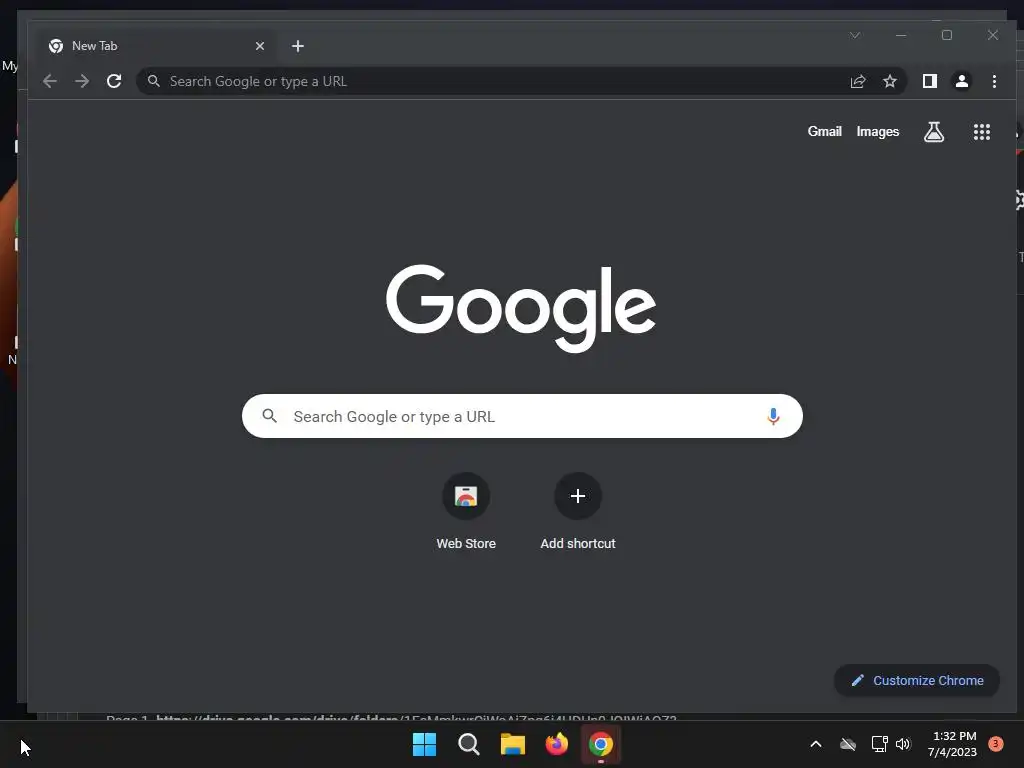Open the Chrome side panel

click(929, 81)
